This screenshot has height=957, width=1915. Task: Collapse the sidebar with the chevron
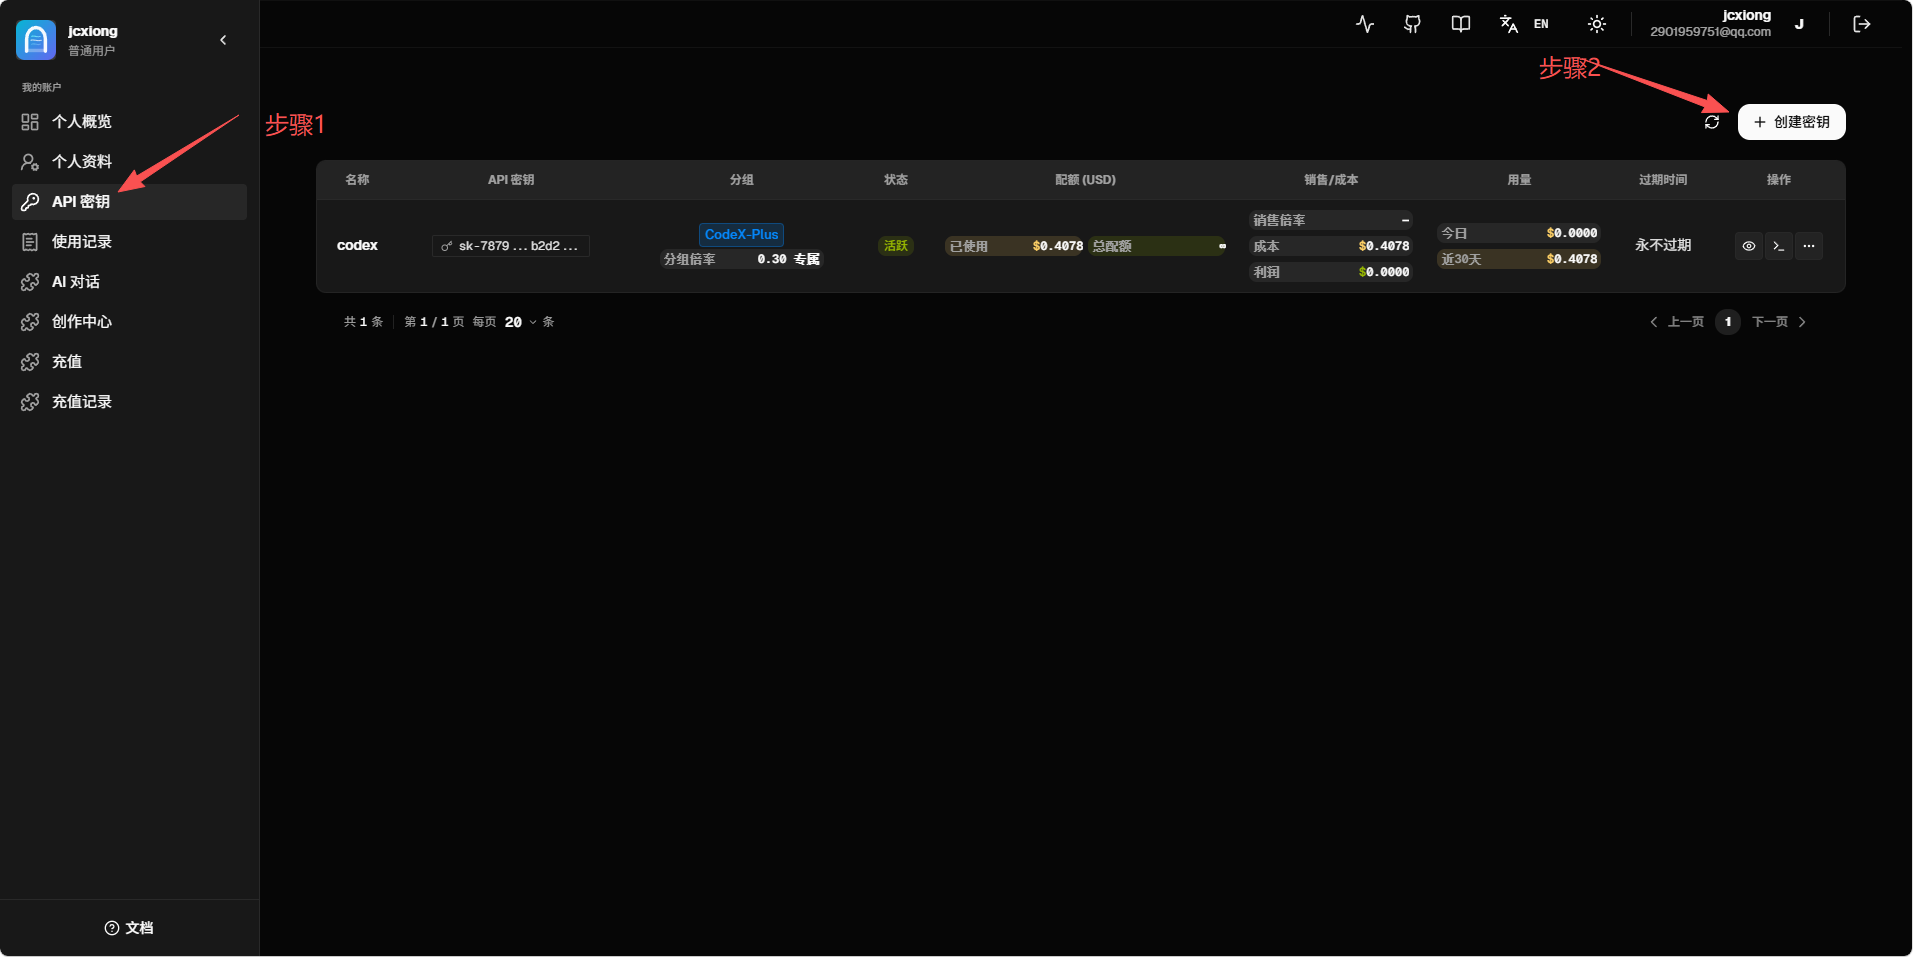223,40
